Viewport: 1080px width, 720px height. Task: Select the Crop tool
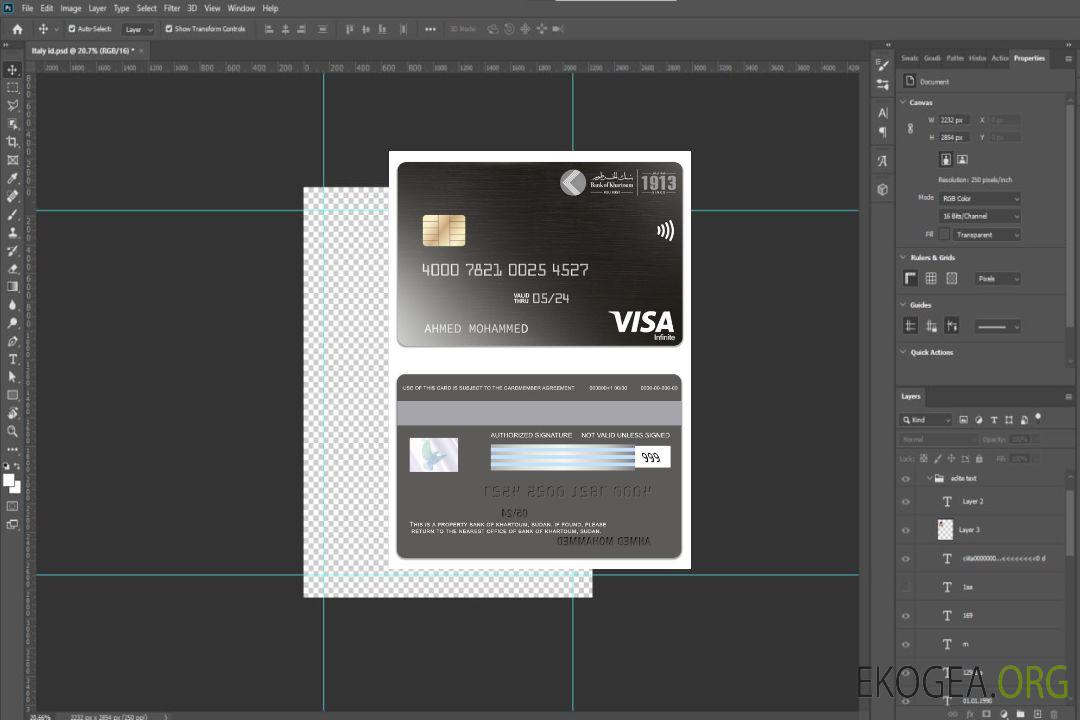tap(12, 142)
